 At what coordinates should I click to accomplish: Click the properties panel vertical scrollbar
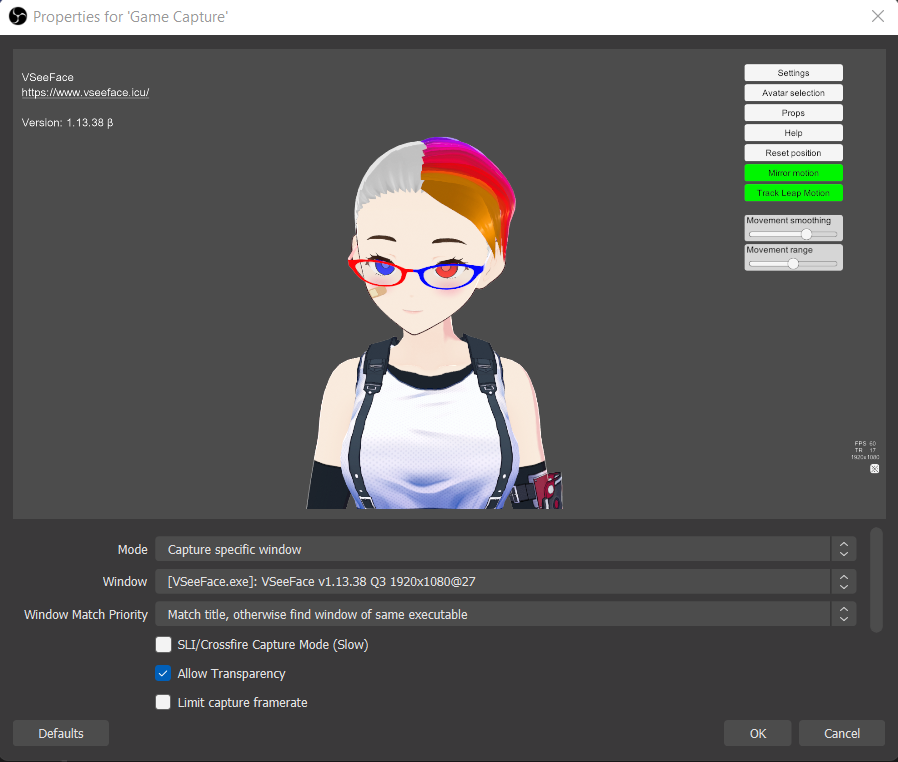tap(876, 580)
